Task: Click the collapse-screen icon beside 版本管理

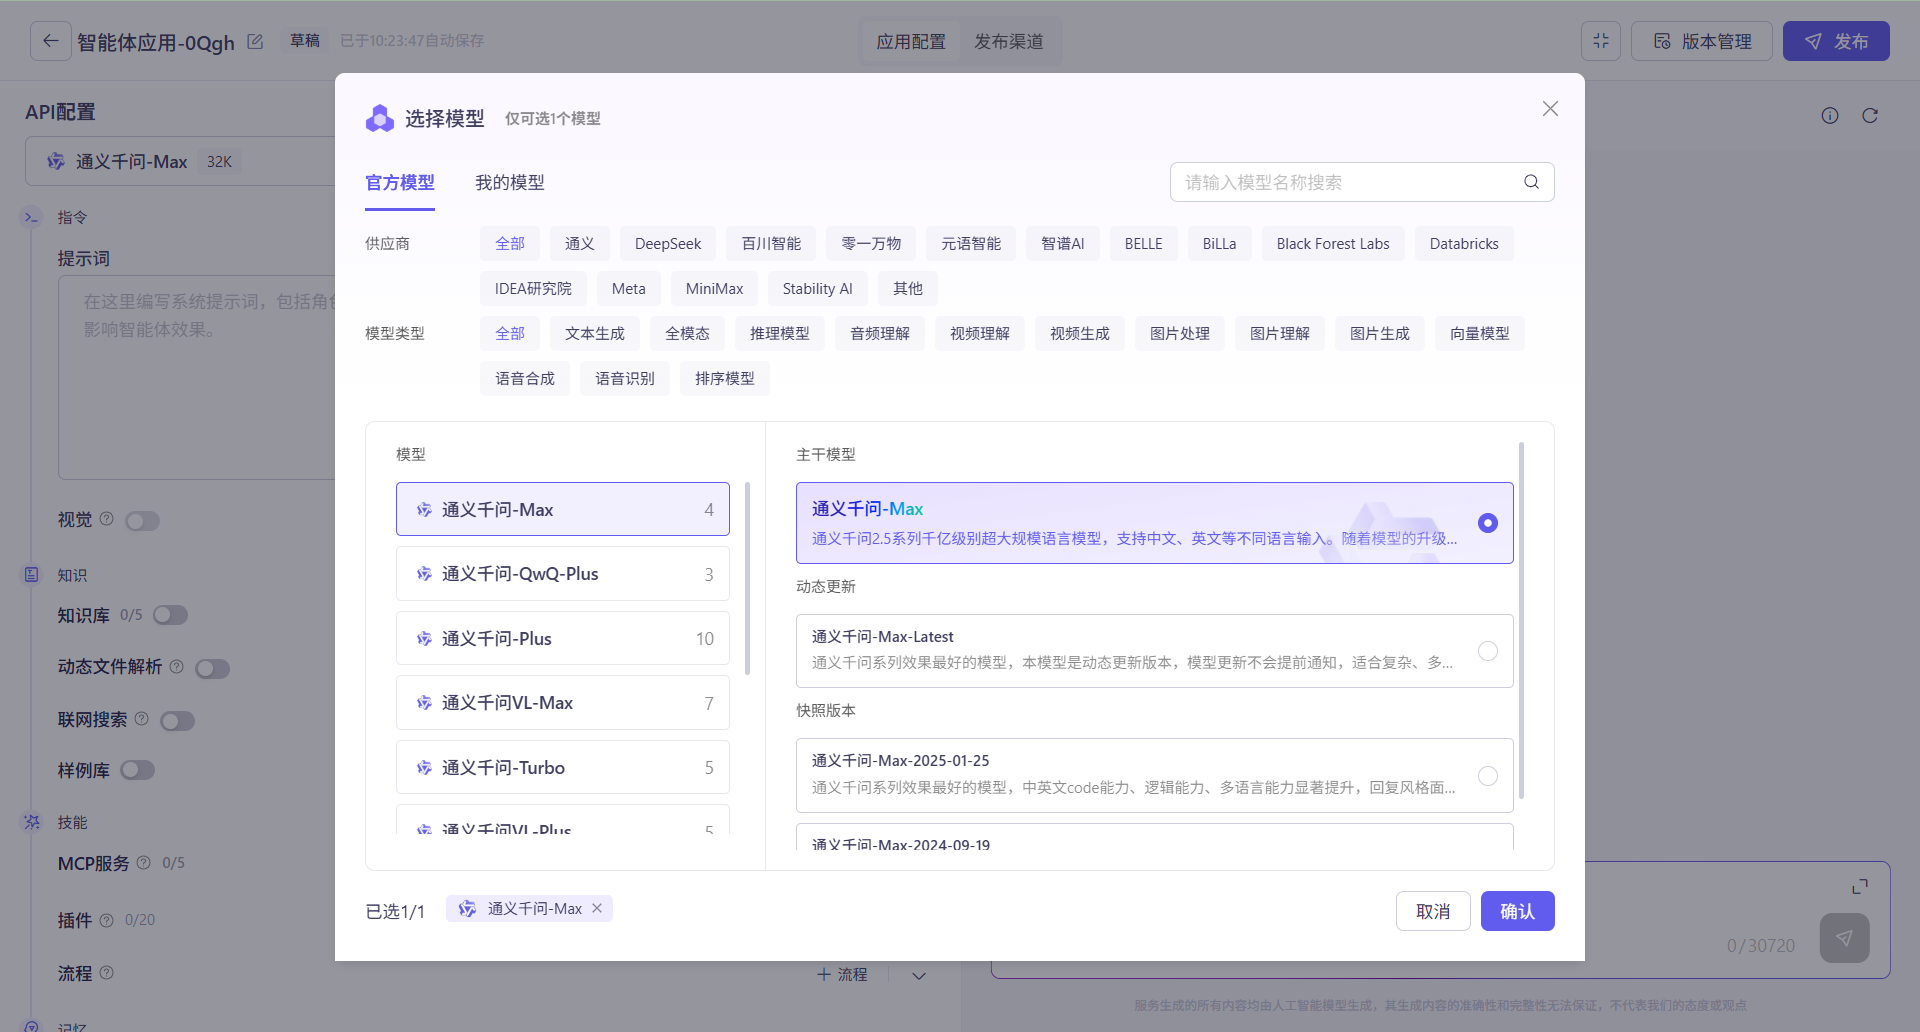Action: tap(1601, 41)
